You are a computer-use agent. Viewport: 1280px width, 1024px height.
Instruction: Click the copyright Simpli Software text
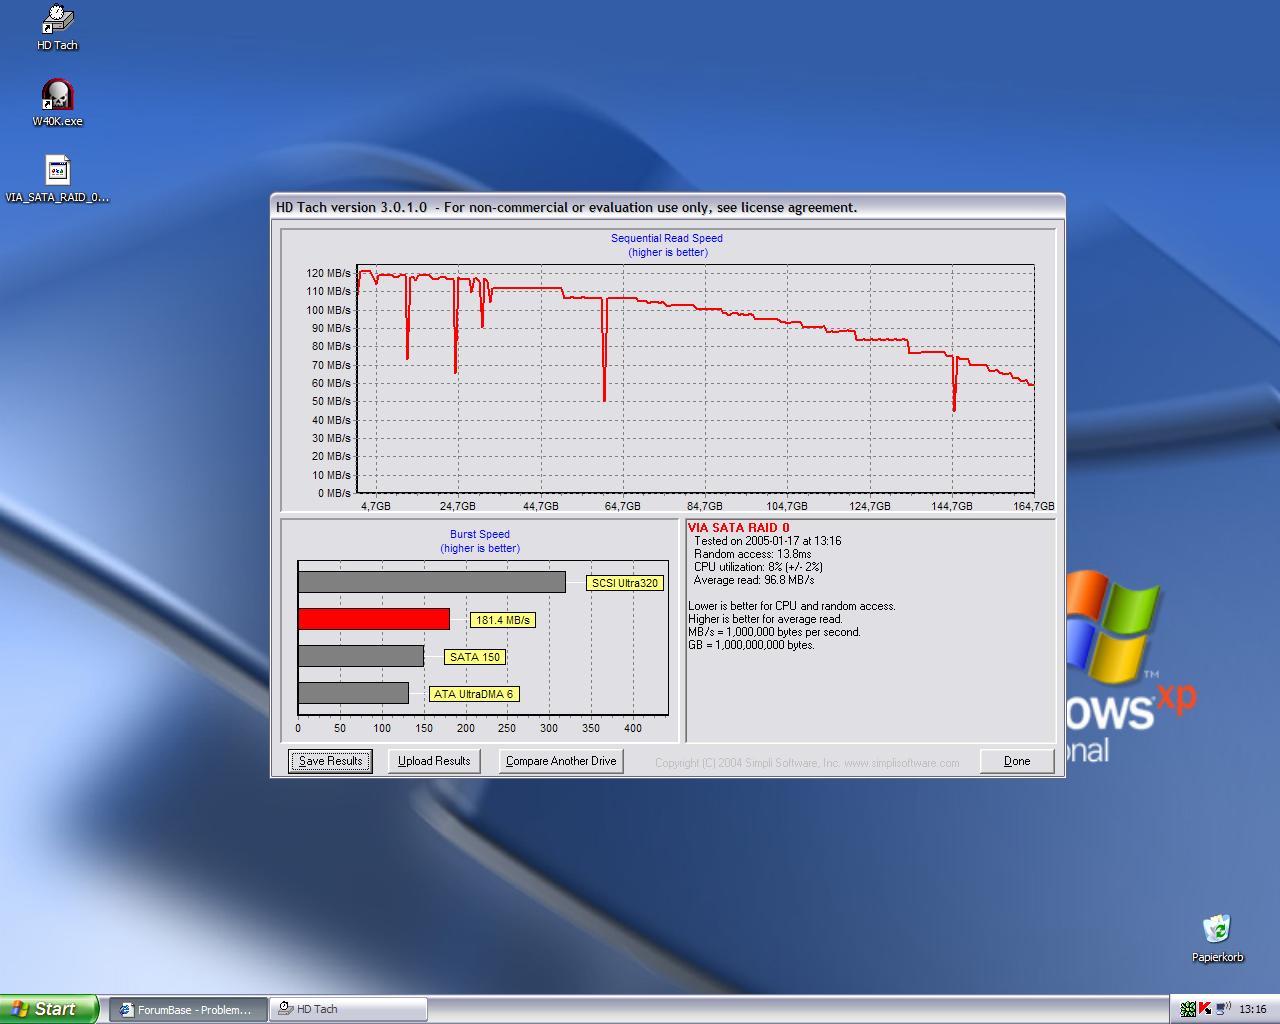pyautogui.click(x=807, y=763)
